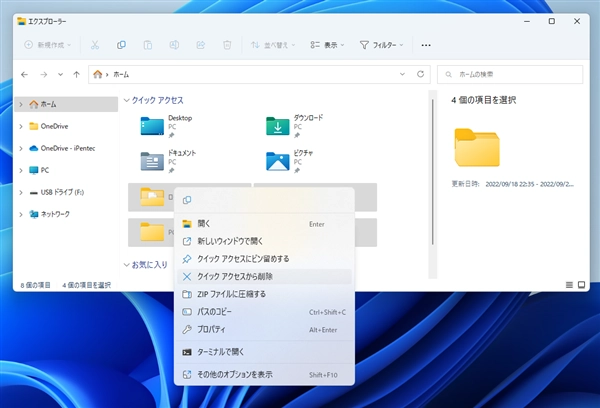Click the Share icon in toolbar
600x408 pixels.
point(201,45)
